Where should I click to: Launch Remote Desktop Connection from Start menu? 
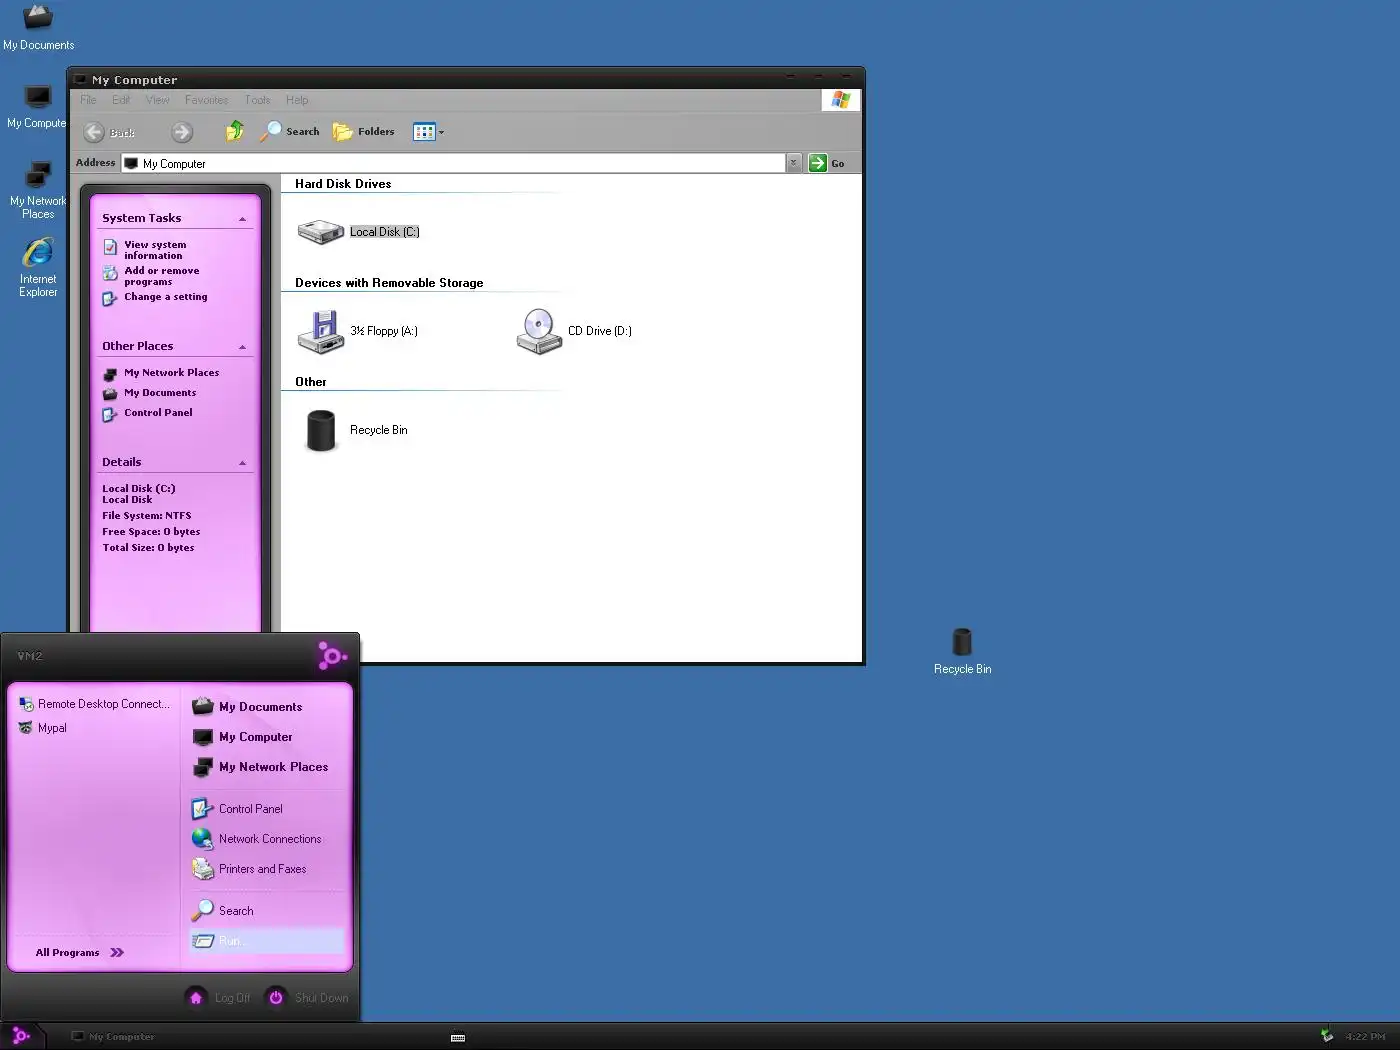pyautogui.click(x=95, y=704)
